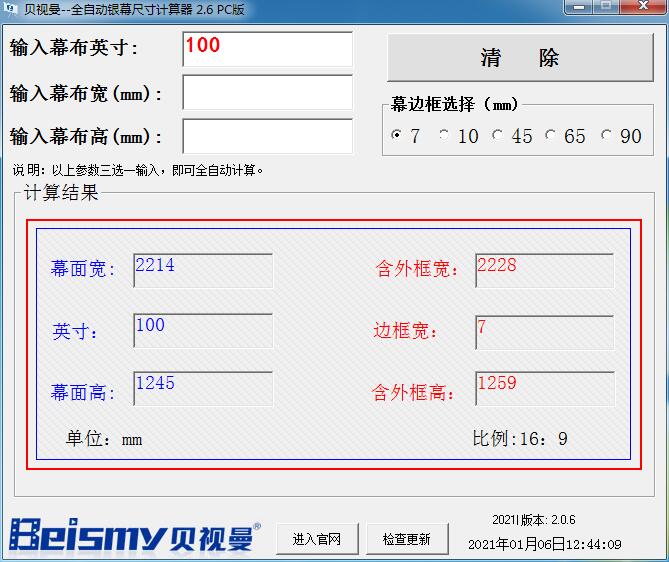Click the 比例:16: 9 ratio text

pyautogui.click(x=520, y=439)
